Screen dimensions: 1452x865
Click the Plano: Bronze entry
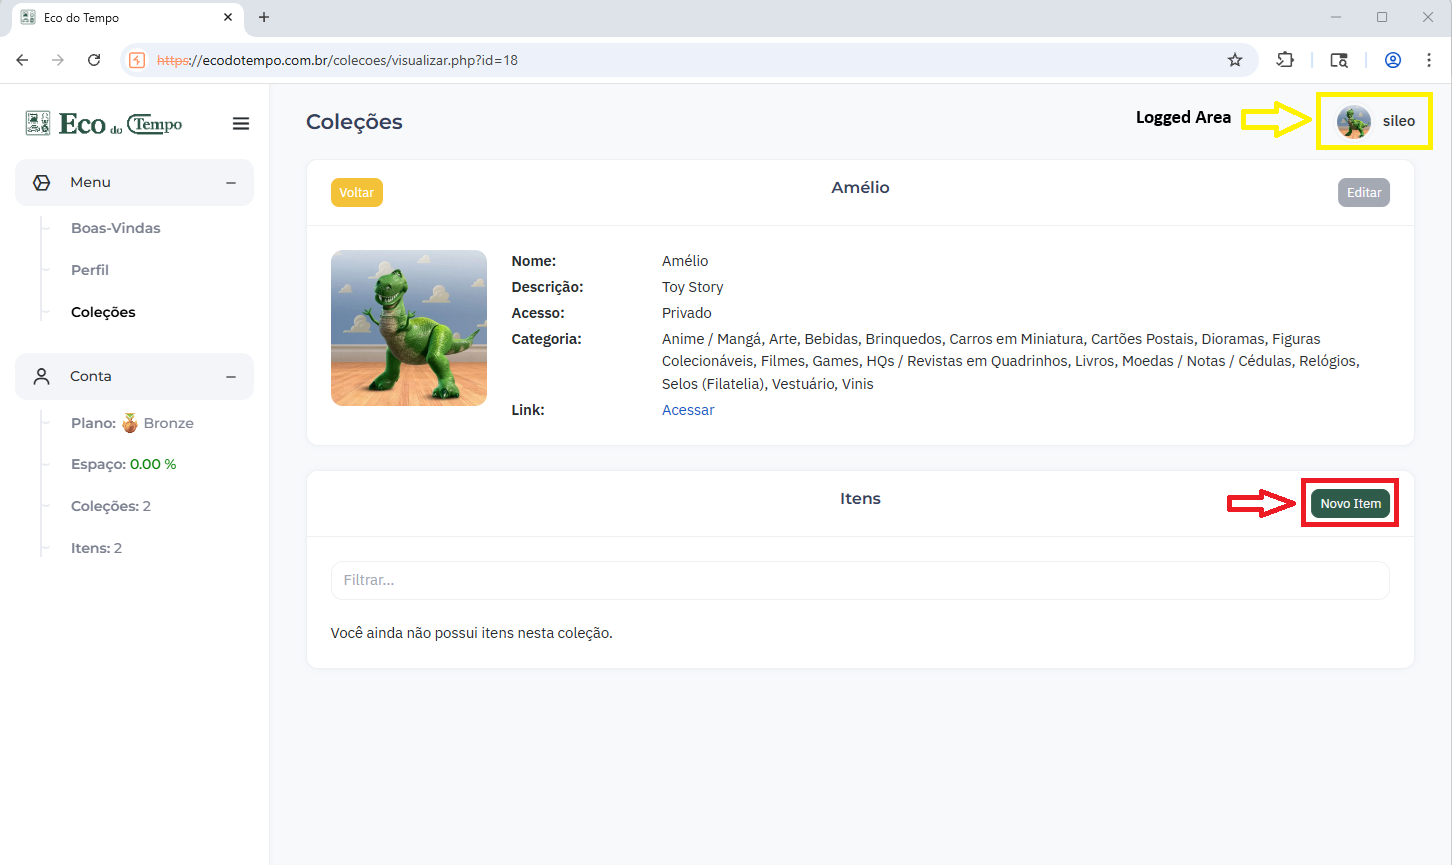tap(132, 423)
